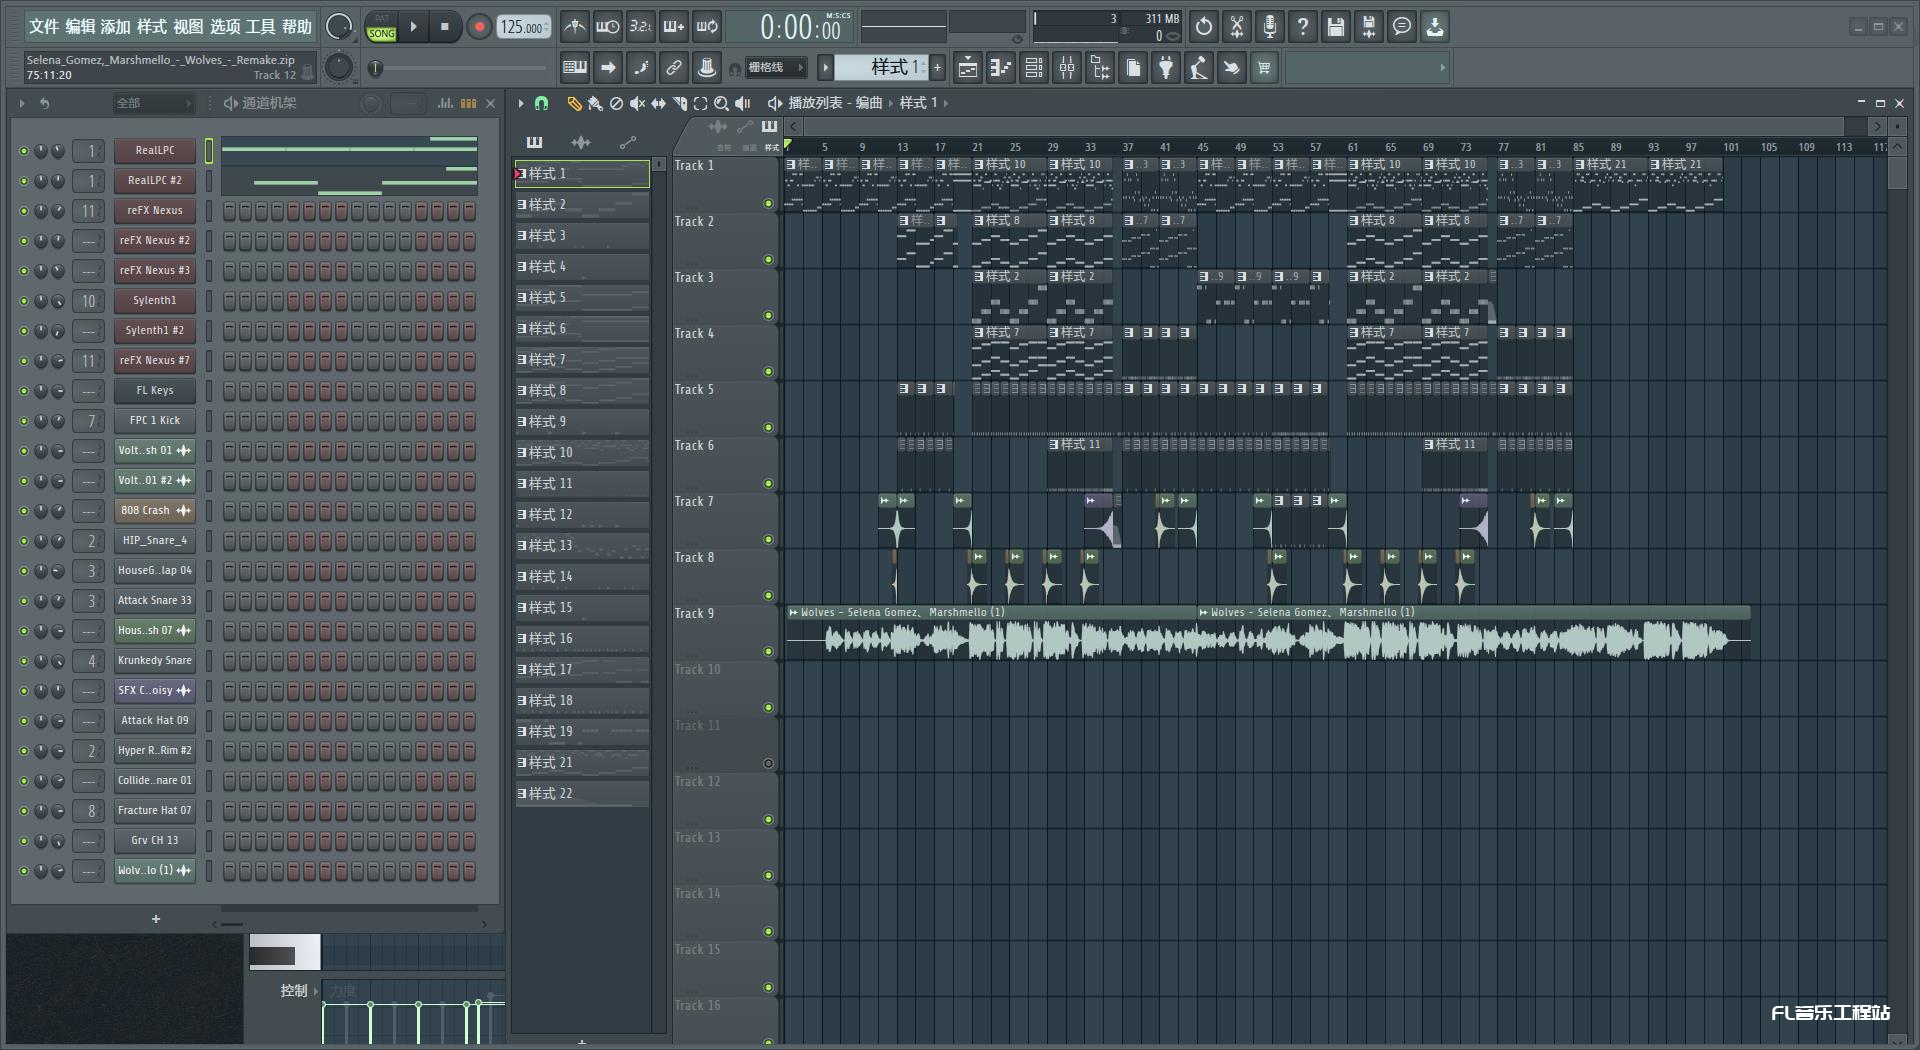
Task: Select the zoom magnifier tool in playlist
Action: (721, 103)
